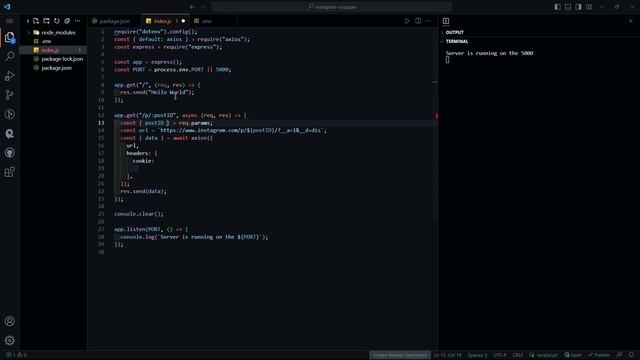Viewport: 640px width, 360px height.
Task: Toggle bottom panel layout button
Action: click(568, 7)
